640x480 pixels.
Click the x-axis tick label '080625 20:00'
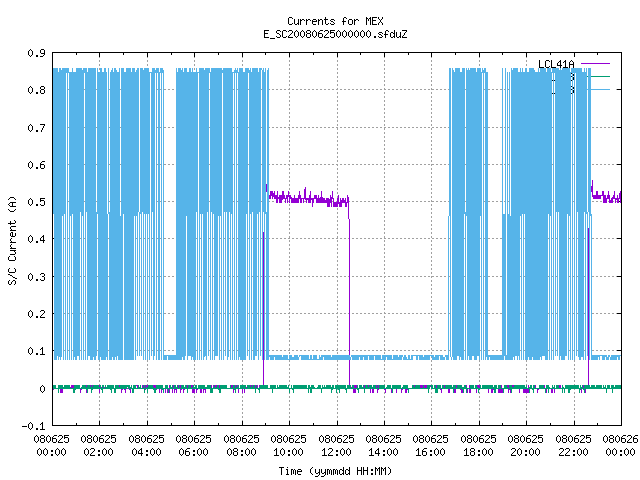click(526, 445)
